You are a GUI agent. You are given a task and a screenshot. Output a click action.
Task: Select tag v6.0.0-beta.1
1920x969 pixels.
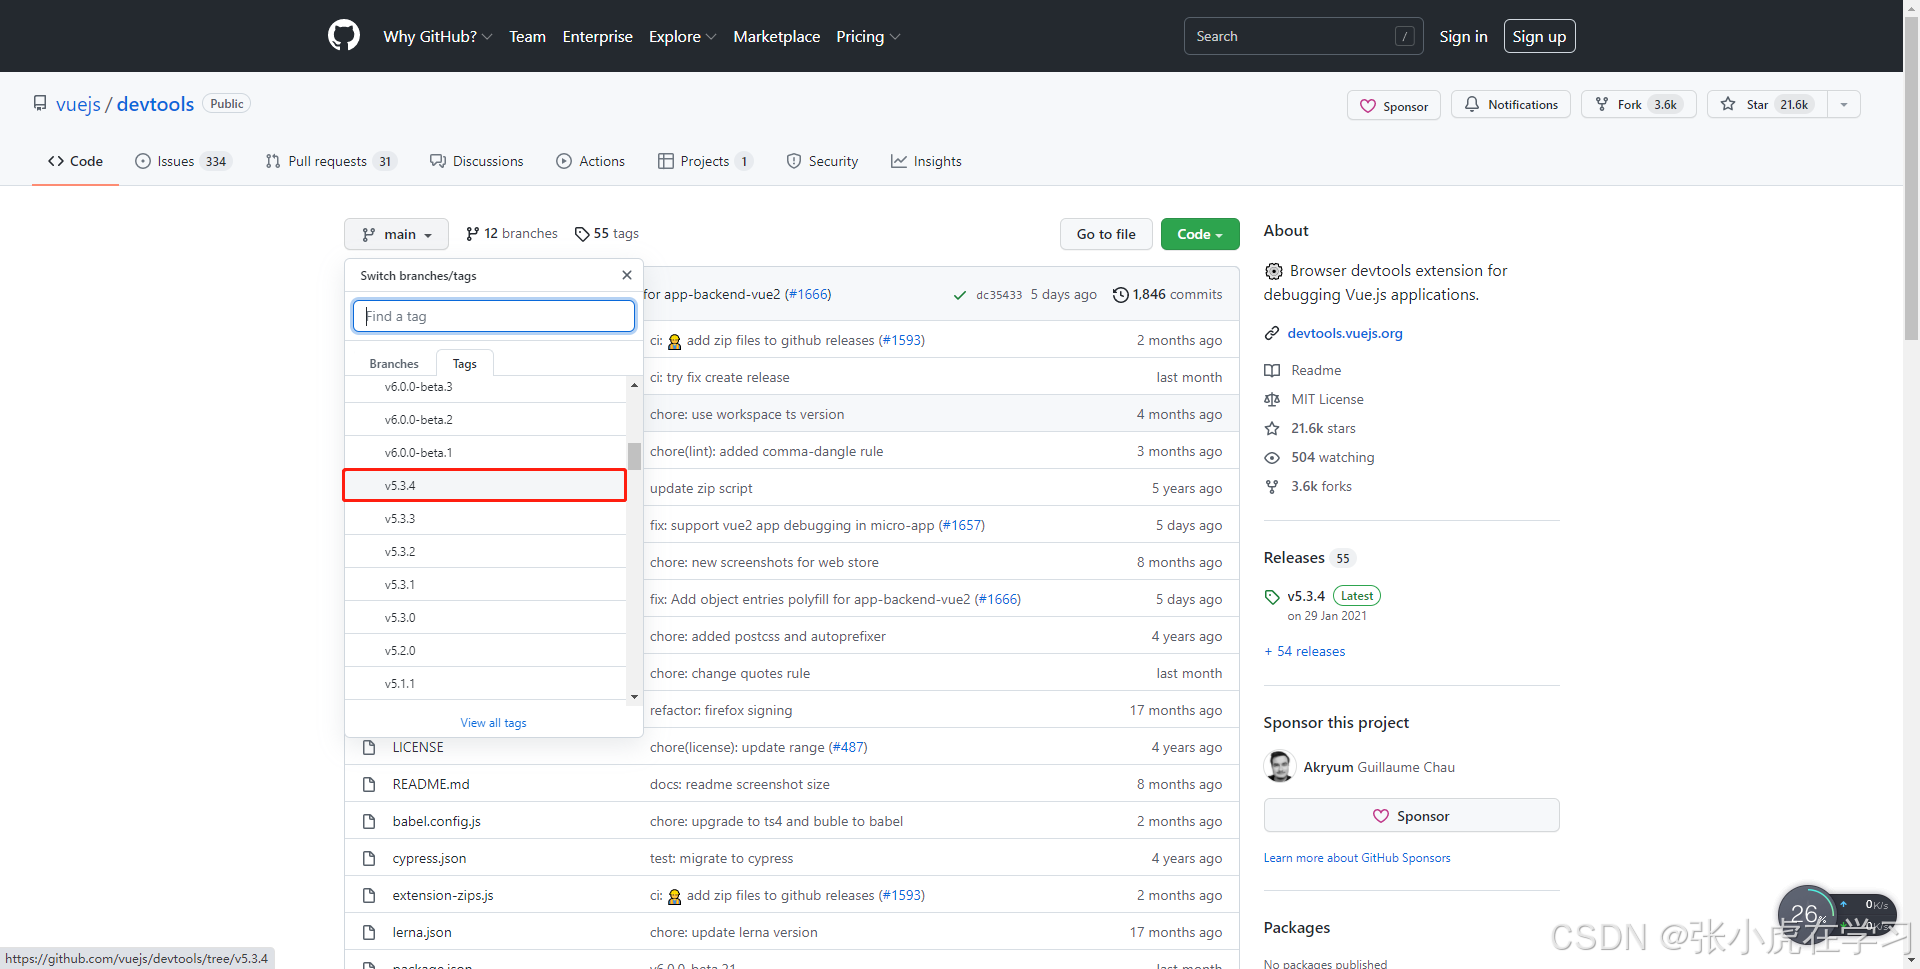486,452
